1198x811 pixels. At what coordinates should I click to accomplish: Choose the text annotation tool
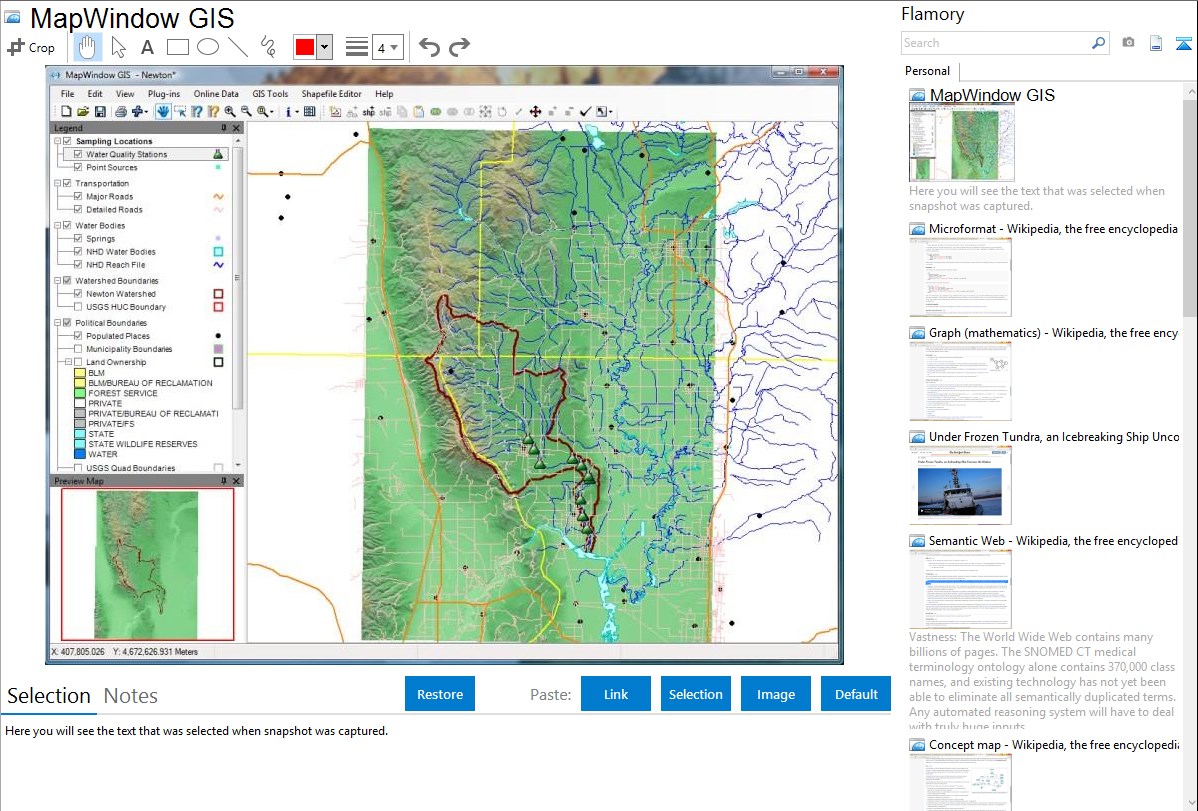(x=147, y=47)
